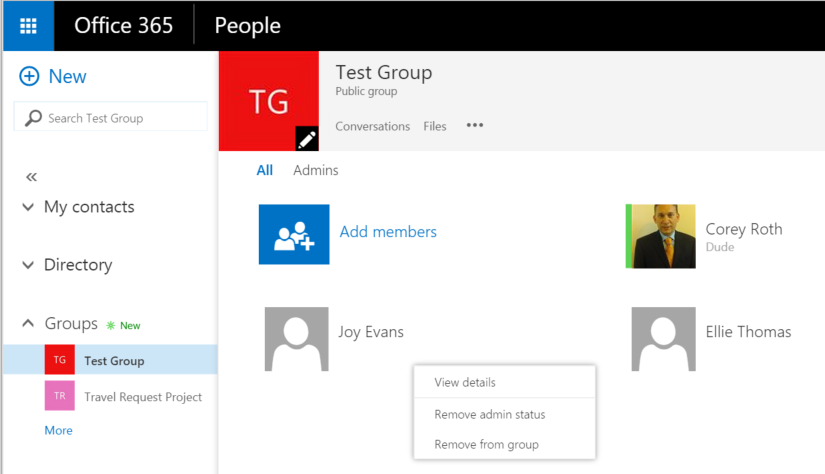Viewport: 825px width, 474px height.
Task: Collapse the Groups section chevron
Action: pyautogui.click(x=28, y=323)
